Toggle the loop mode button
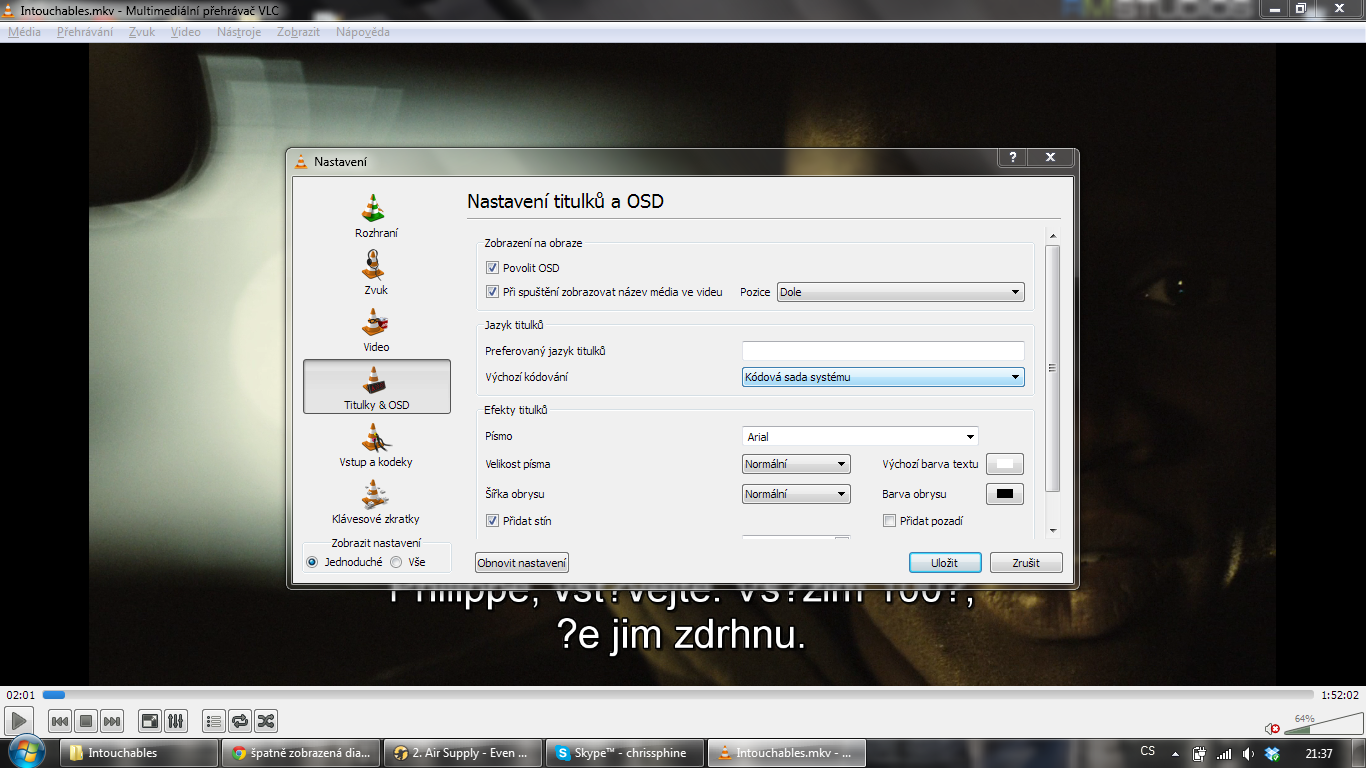1366x768 pixels. click(x=240, y=721)
